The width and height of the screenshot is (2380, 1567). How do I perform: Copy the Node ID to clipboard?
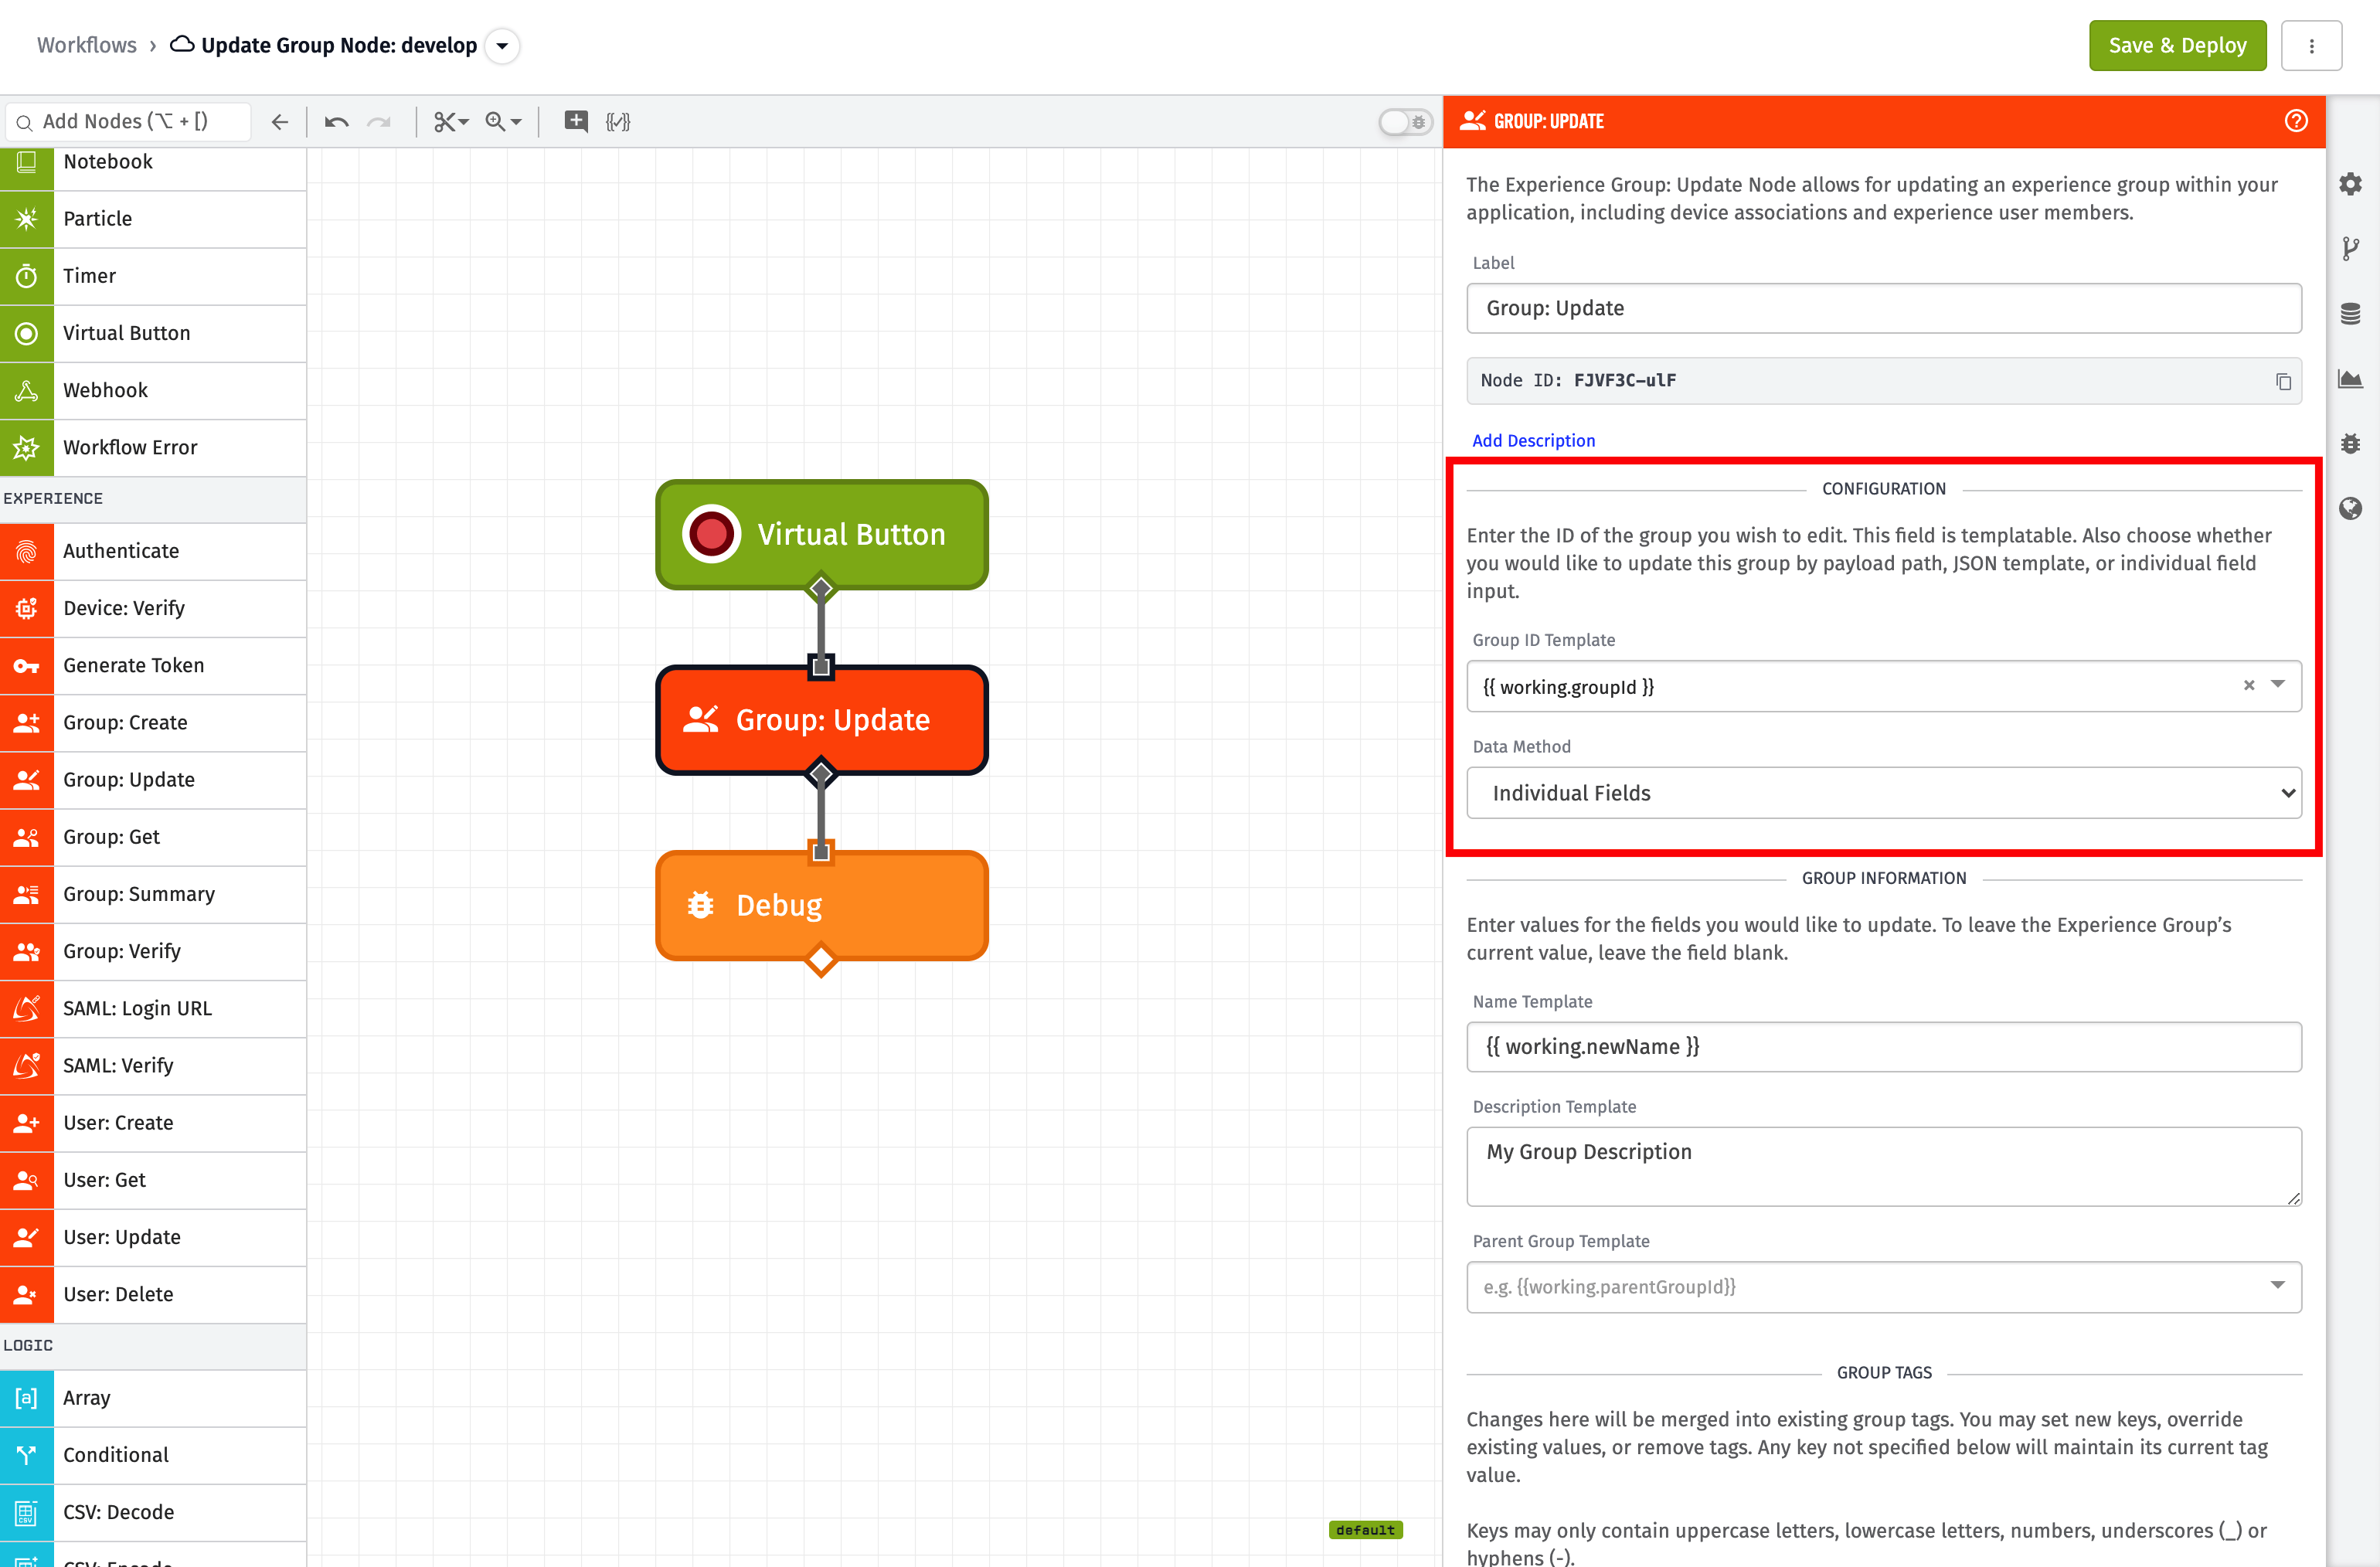2283,381
